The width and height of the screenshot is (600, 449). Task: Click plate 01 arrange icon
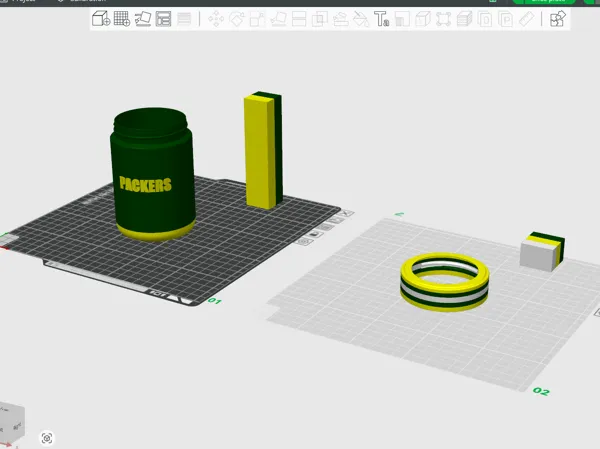coord(326,227)
